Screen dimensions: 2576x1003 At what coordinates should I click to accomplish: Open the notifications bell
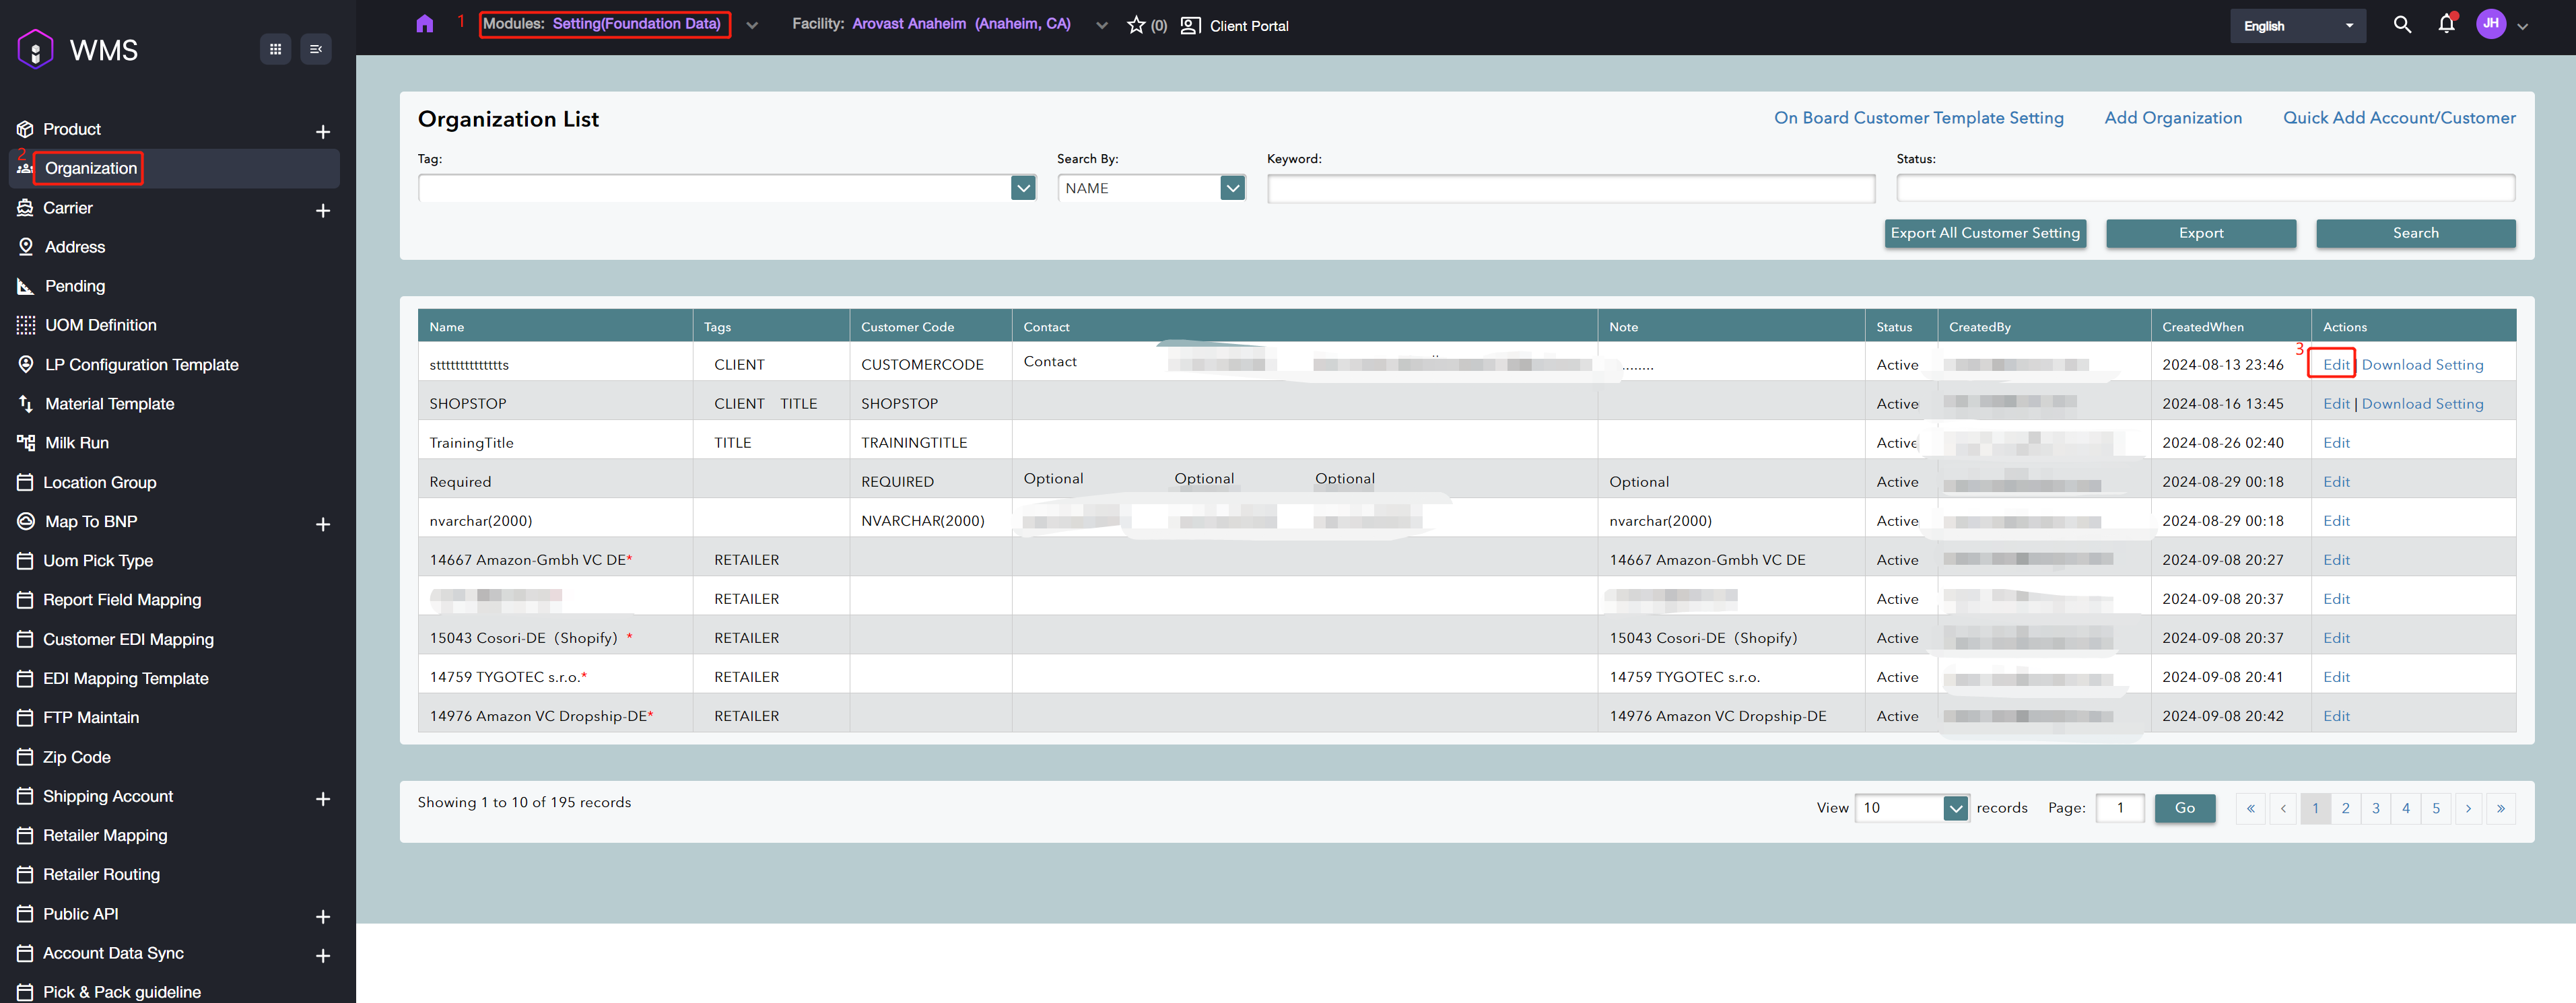(x=2446, y=25)
